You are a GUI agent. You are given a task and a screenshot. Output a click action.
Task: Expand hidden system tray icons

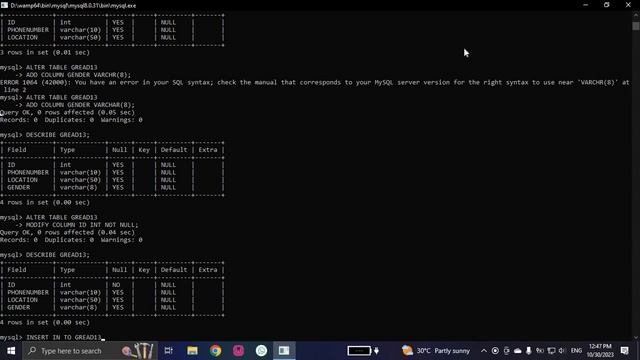[484, 351]
